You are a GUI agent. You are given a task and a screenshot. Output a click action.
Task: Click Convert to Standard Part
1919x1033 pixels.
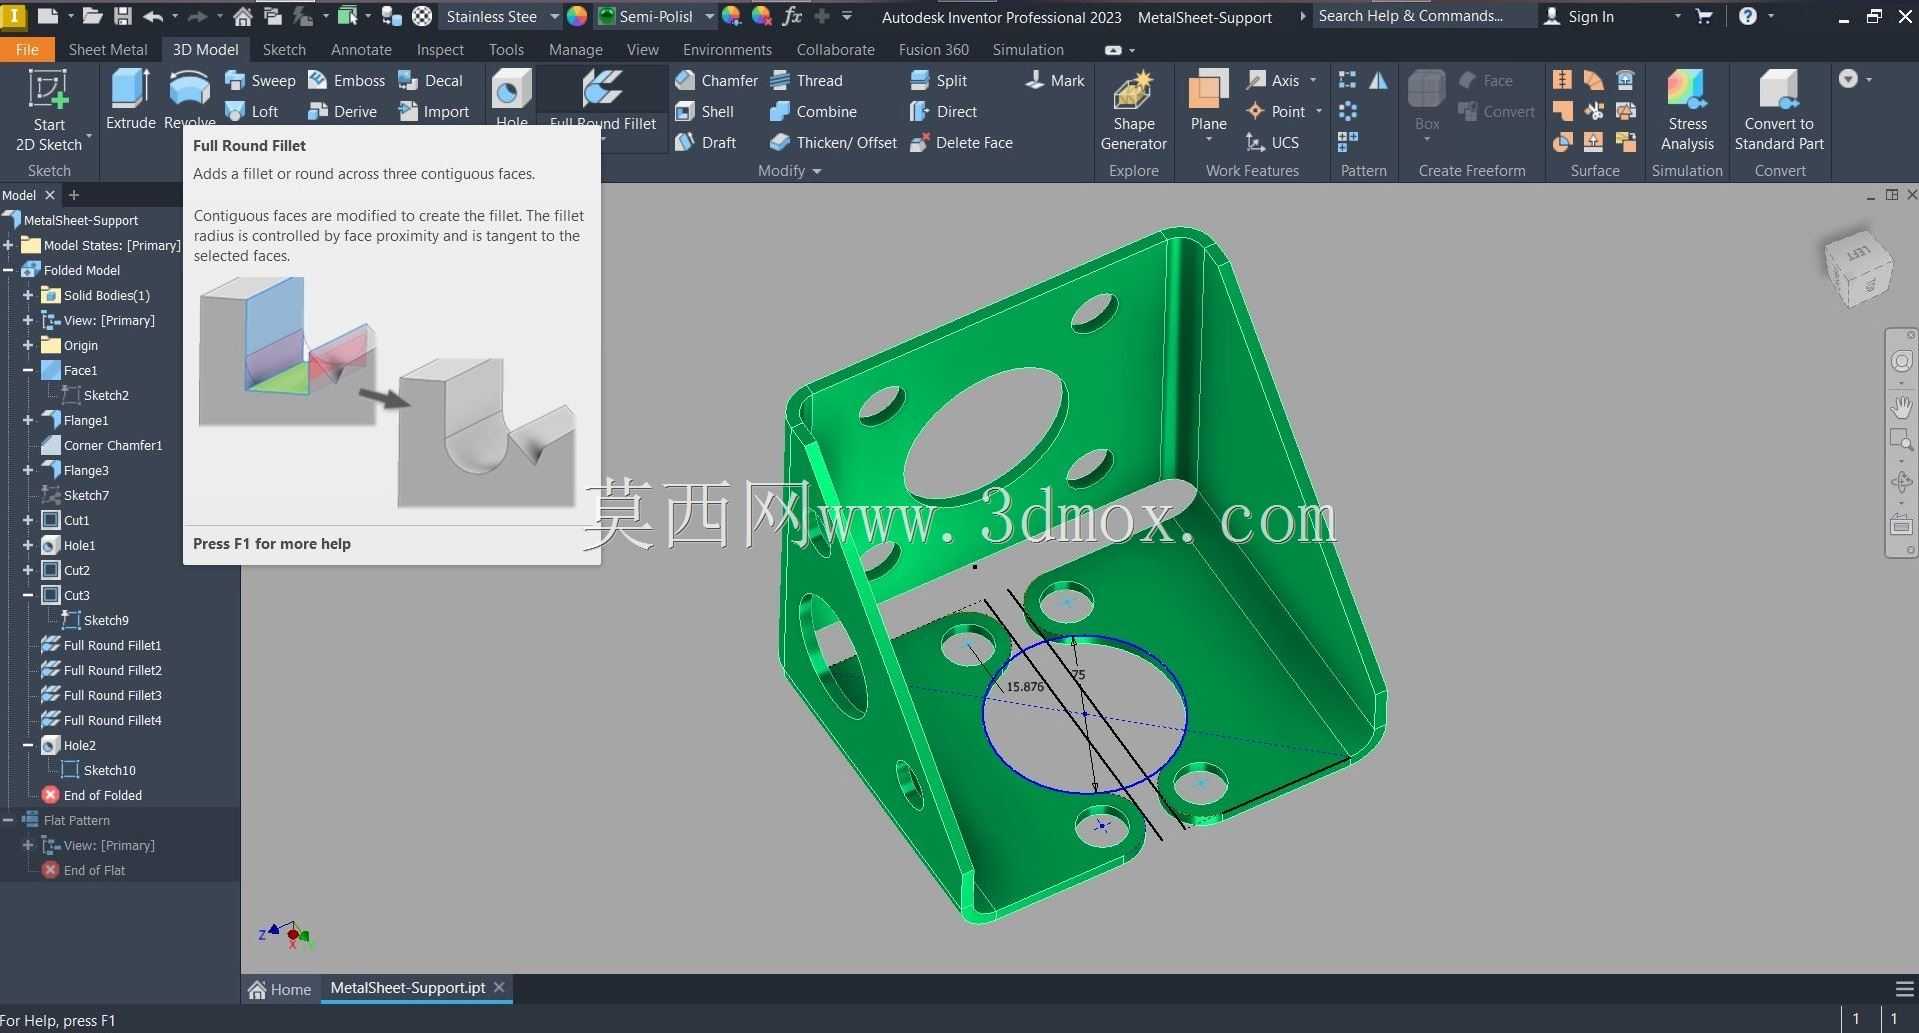[1779, 110]
